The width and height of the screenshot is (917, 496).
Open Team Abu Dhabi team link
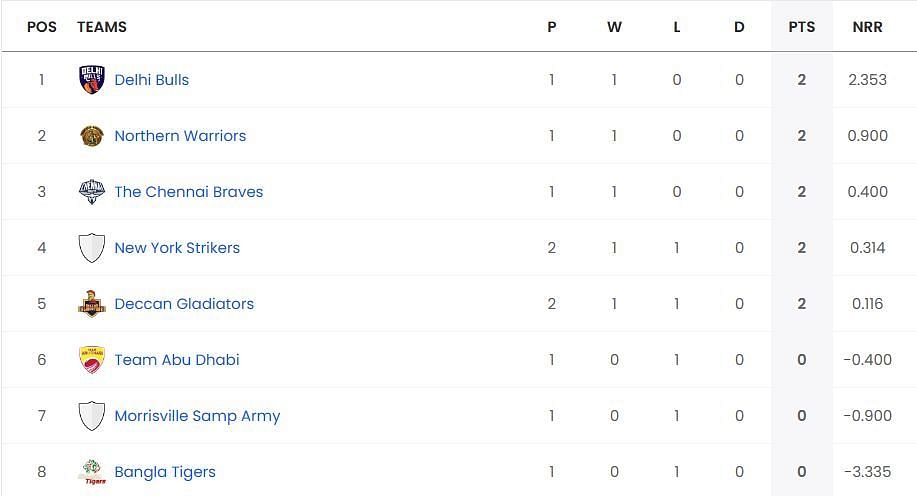(177, 360)
